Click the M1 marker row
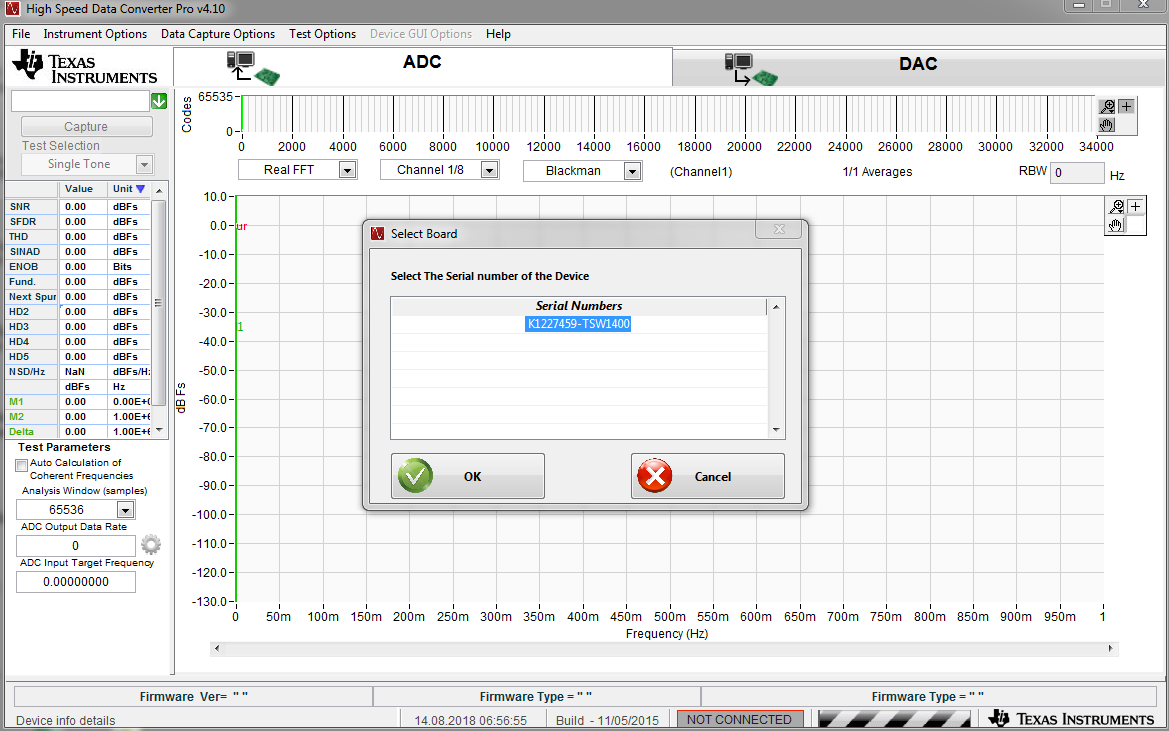 point(78,402)
